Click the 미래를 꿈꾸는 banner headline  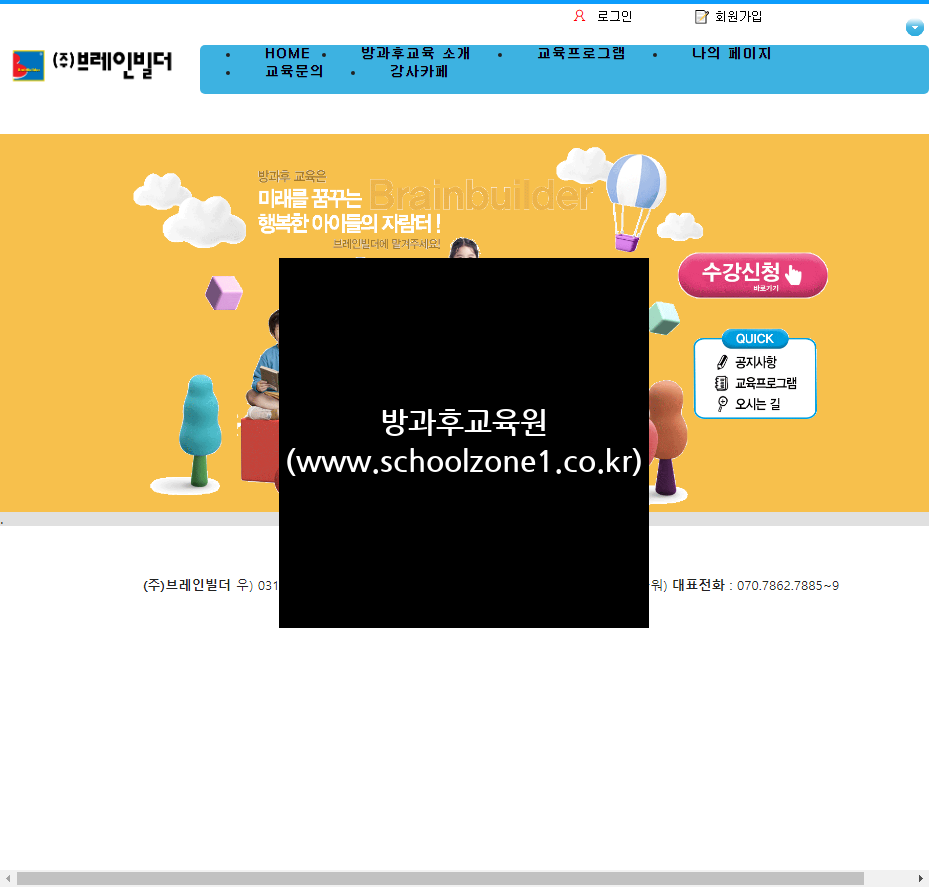(309, 198)
